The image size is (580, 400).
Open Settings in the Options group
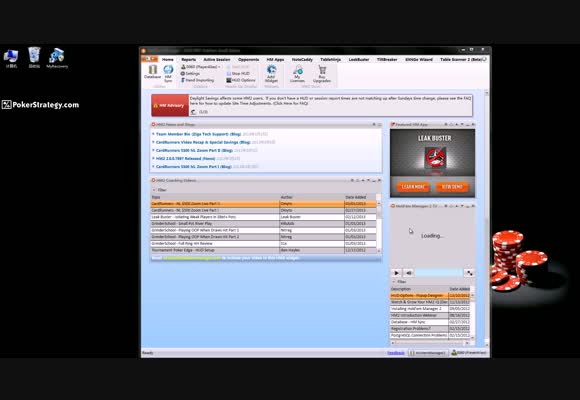[x=190, y=74]
